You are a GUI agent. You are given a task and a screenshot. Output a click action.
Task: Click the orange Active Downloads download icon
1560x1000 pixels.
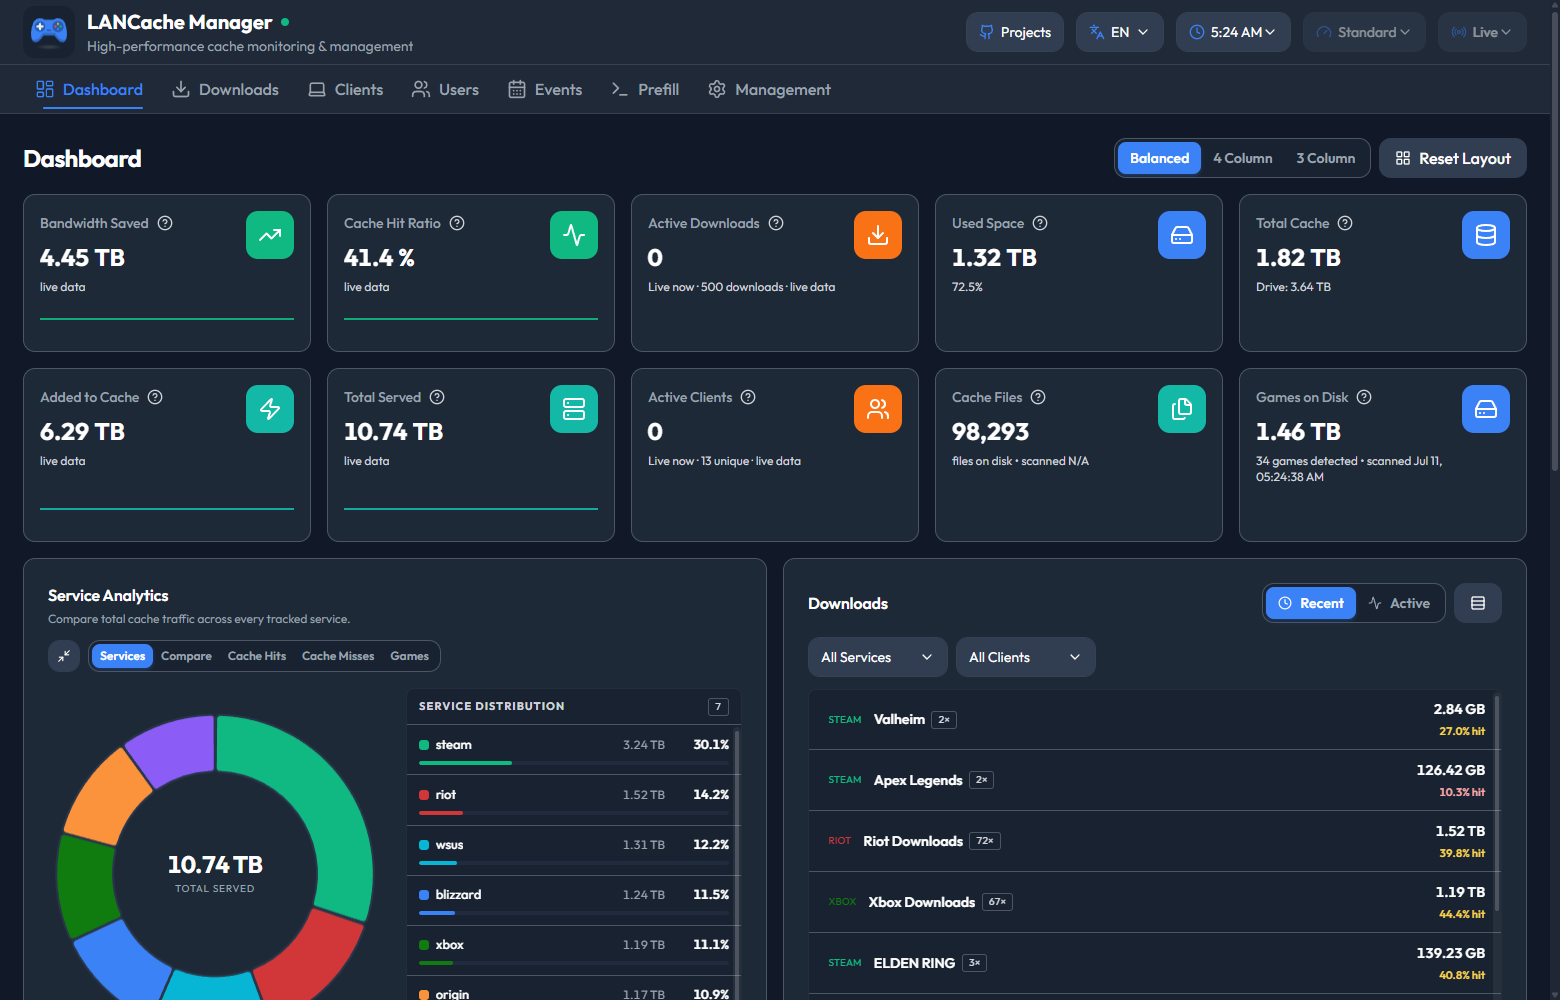click(x=878, y=235)
